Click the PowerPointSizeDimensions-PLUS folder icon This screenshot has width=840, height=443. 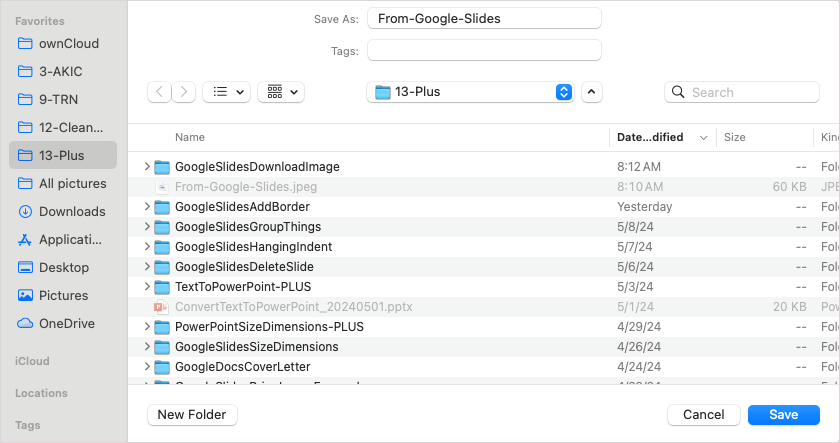click(162, 327)
